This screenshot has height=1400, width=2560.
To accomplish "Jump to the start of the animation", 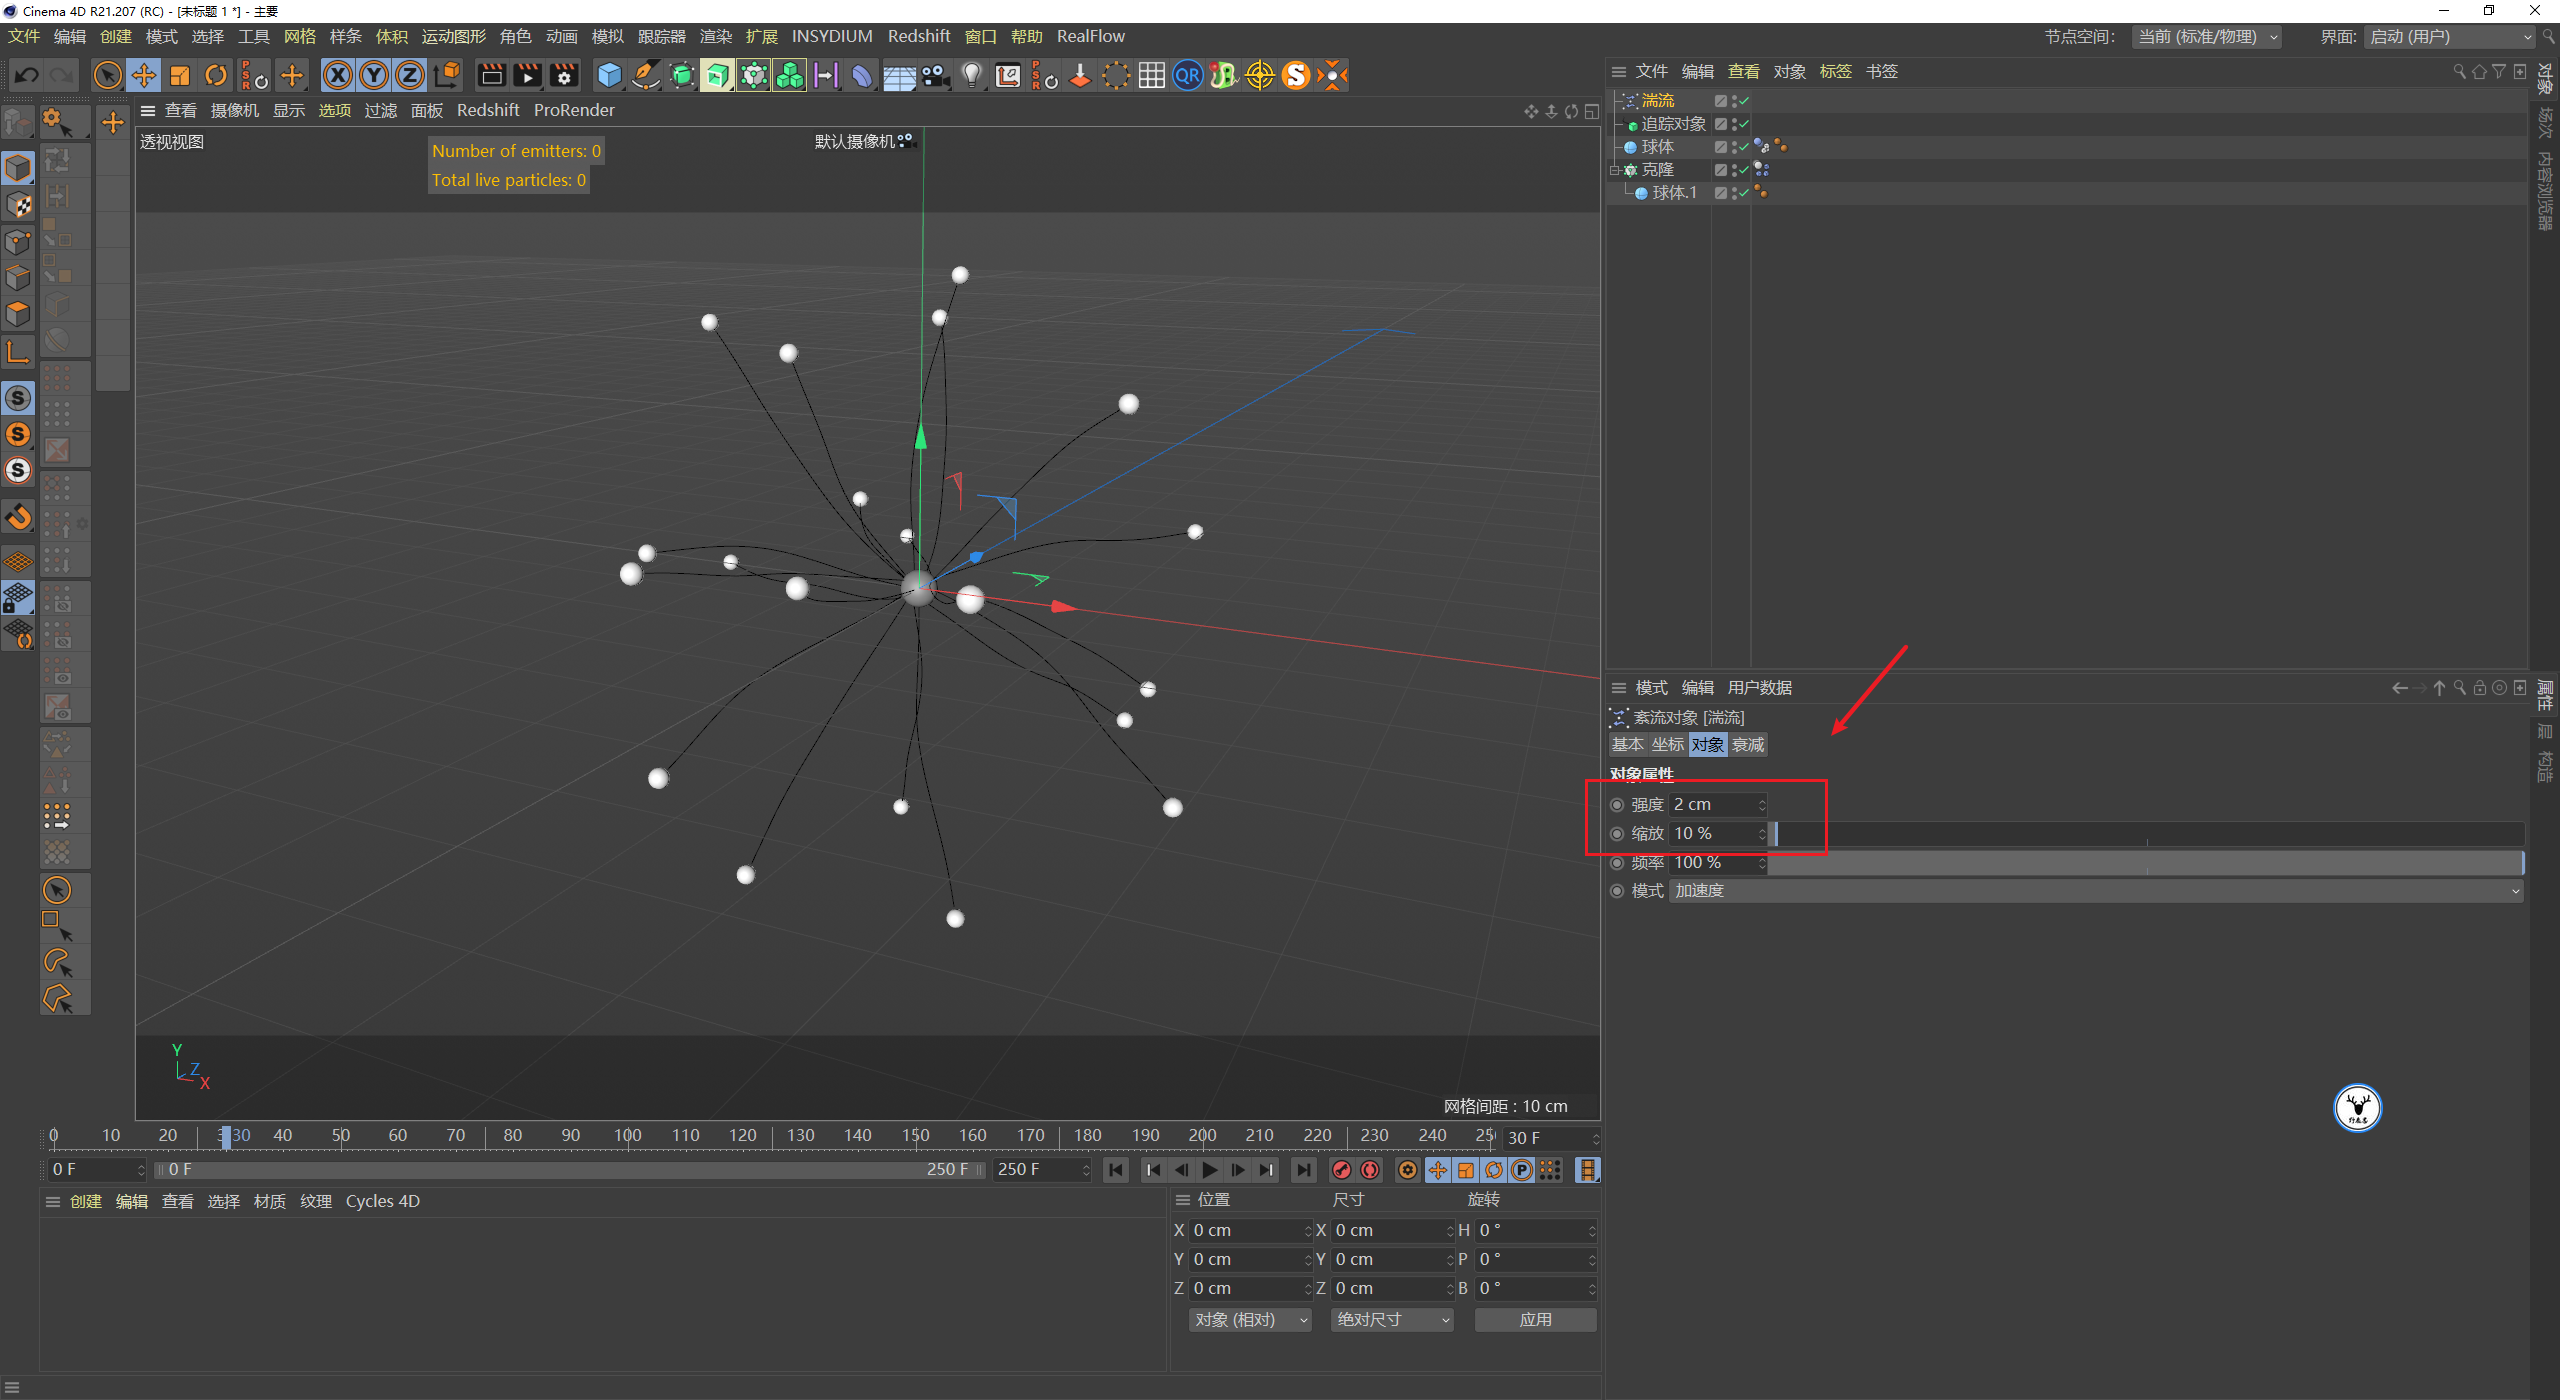I will 1116,1170.
